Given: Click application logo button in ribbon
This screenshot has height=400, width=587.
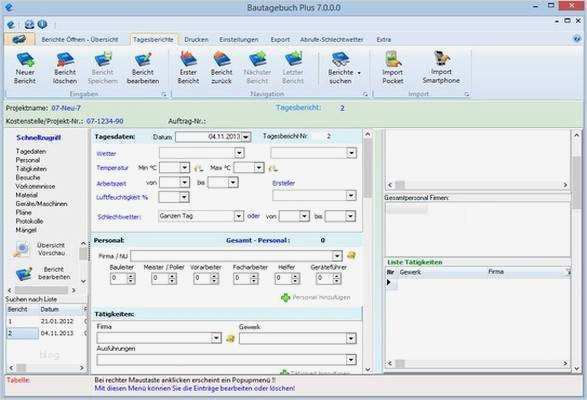Looking at the screenshot, I should pyautogui.click(x=19, y=39).
